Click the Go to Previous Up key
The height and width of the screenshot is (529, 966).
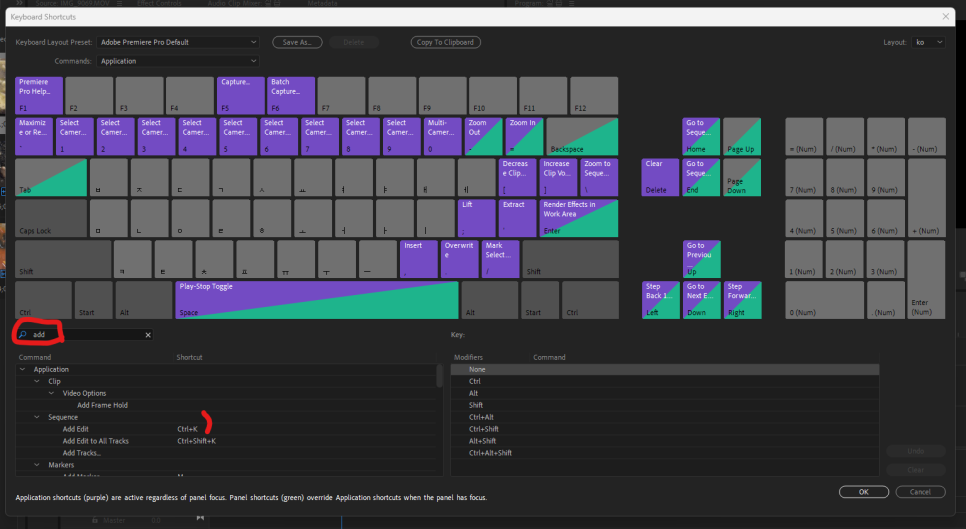[702, 259]
